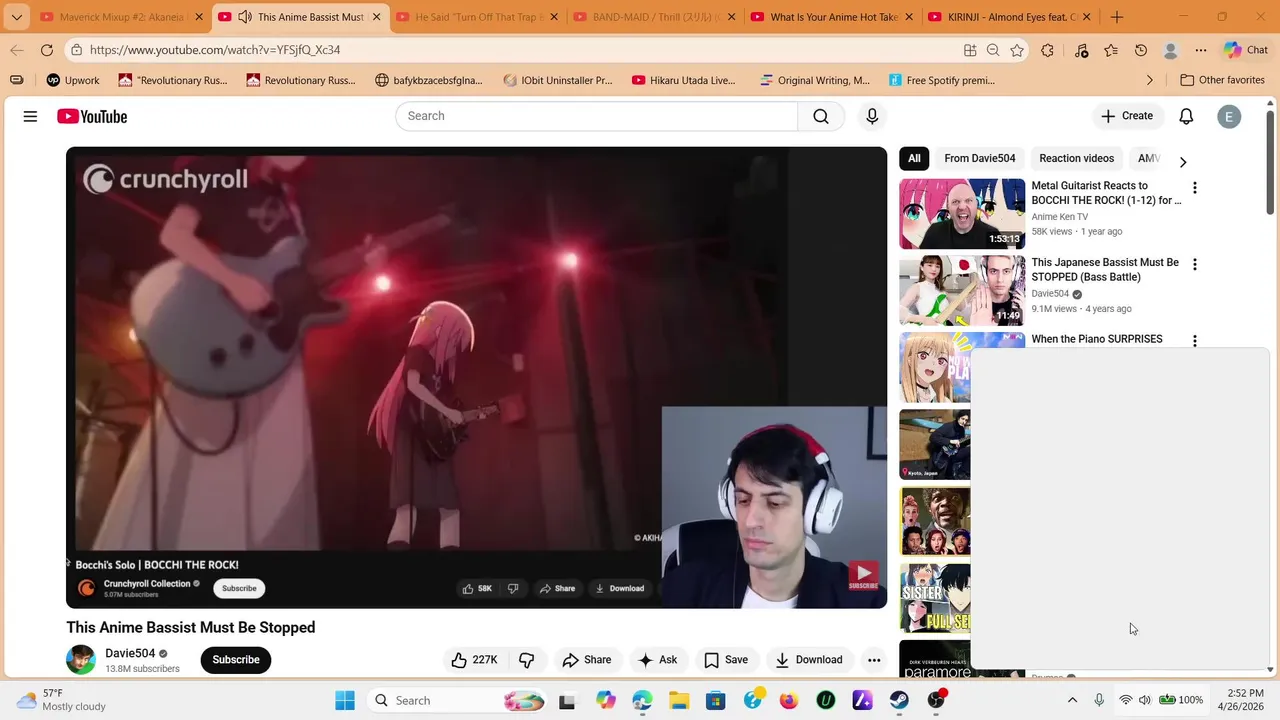Show more filter chips with right arrow
1280x720 pixels.
[1183, 161]
